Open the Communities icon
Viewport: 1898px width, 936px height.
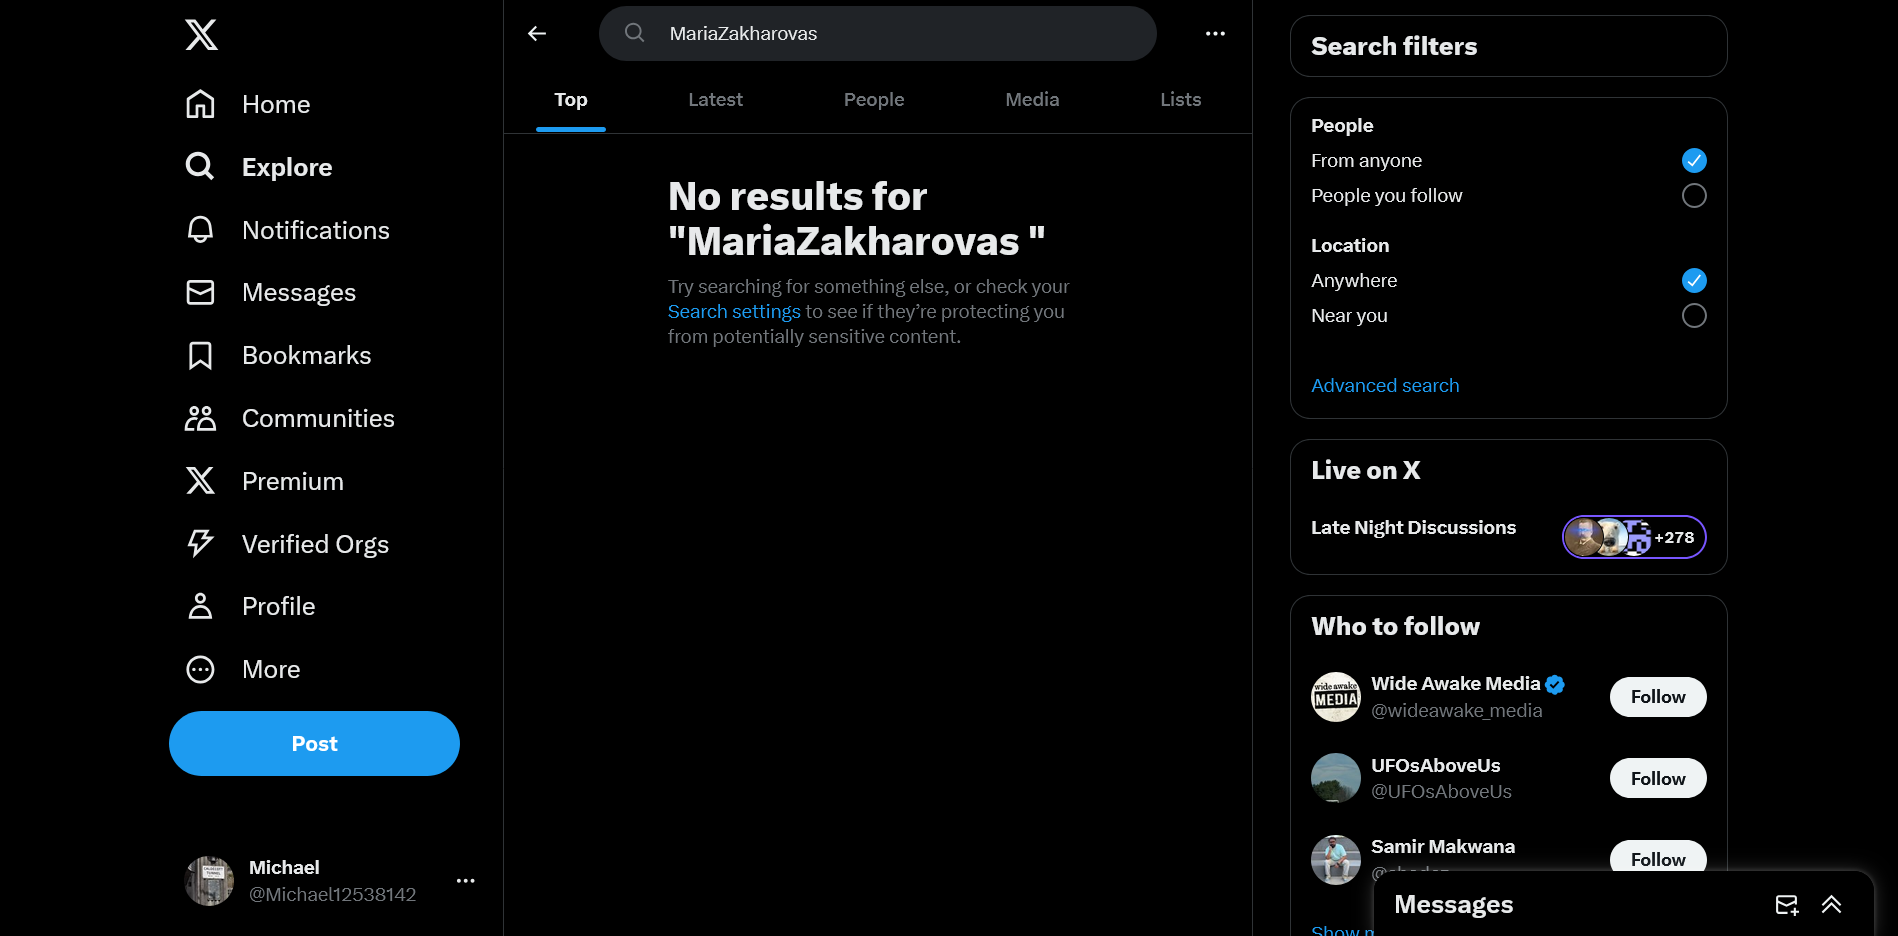pos(200,418)
